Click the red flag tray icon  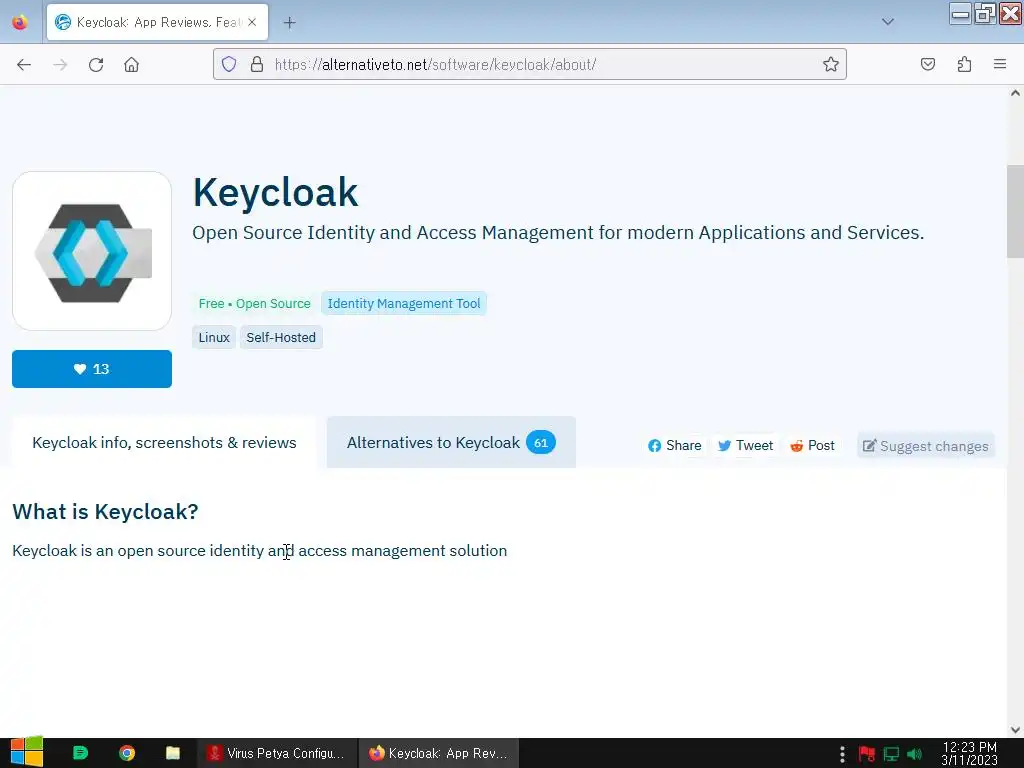tap(867, 754)
